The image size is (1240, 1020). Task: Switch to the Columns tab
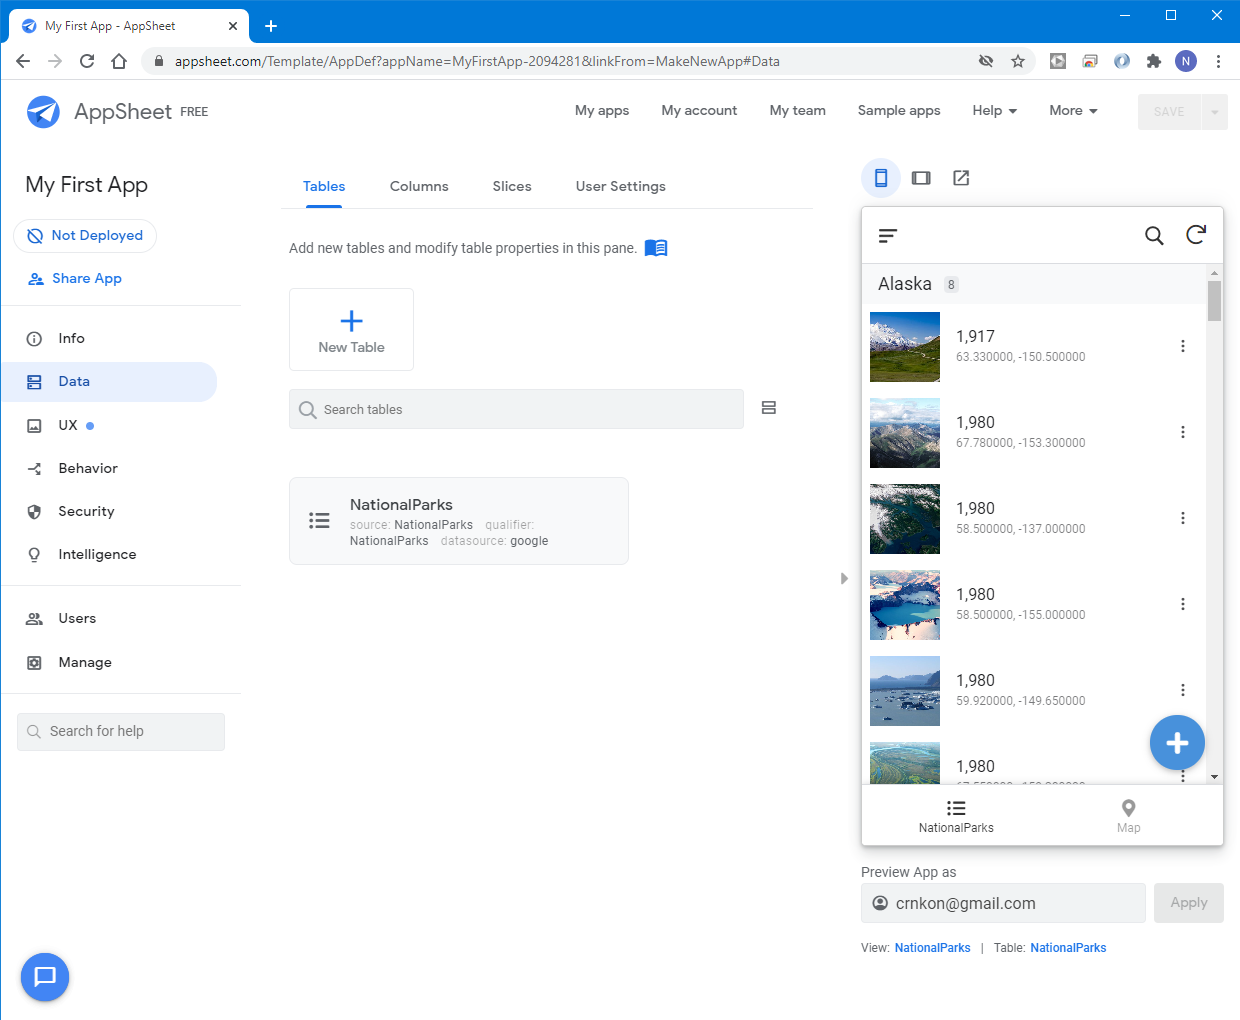(x=419, y=187)
